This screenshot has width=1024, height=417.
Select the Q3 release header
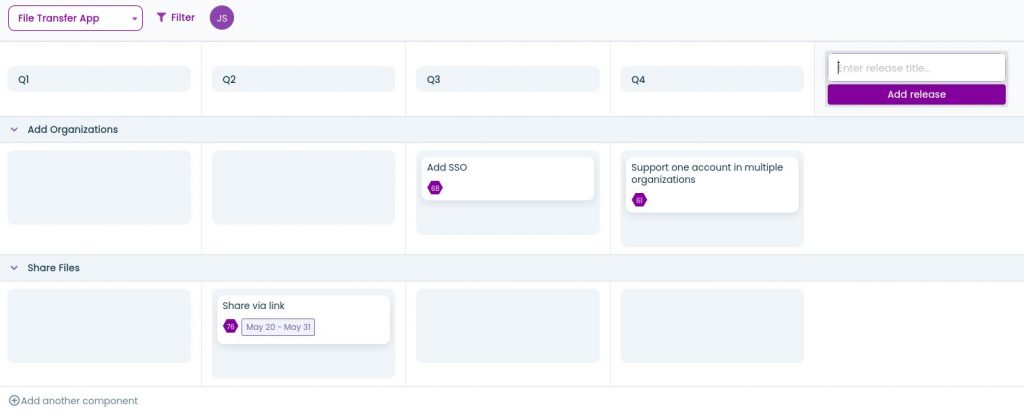(507, 80)
